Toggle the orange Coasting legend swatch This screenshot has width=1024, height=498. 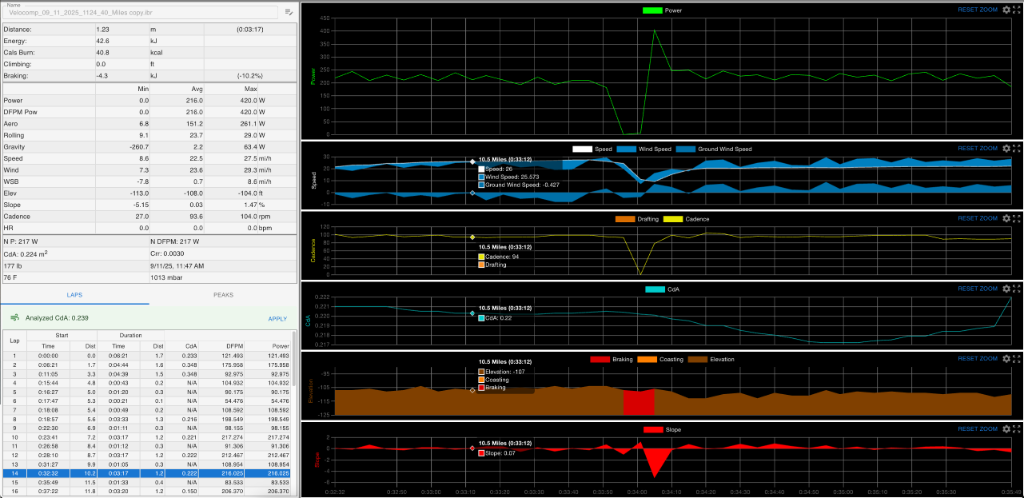[648, 359]
